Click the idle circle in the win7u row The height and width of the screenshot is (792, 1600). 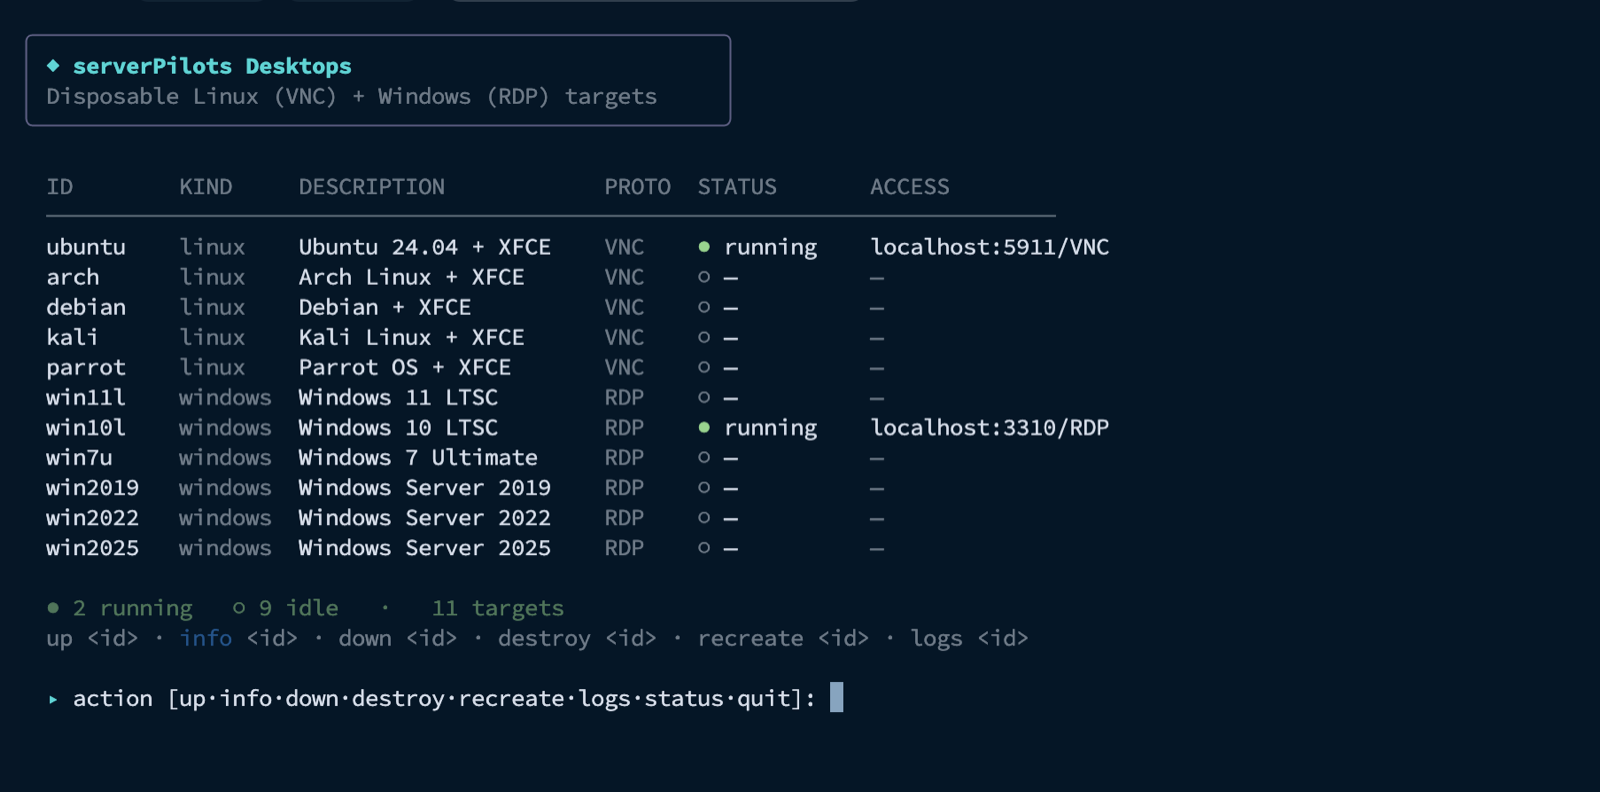click(x=704, y=458)
